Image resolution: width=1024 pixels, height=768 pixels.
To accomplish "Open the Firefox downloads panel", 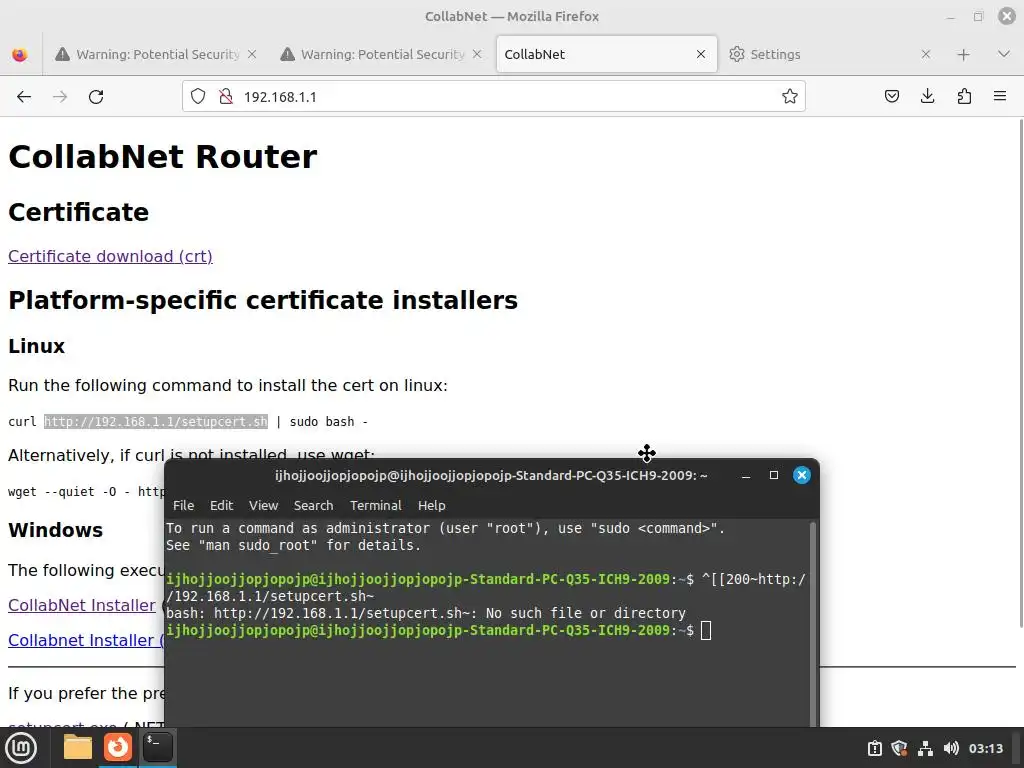I will (927, 97).
